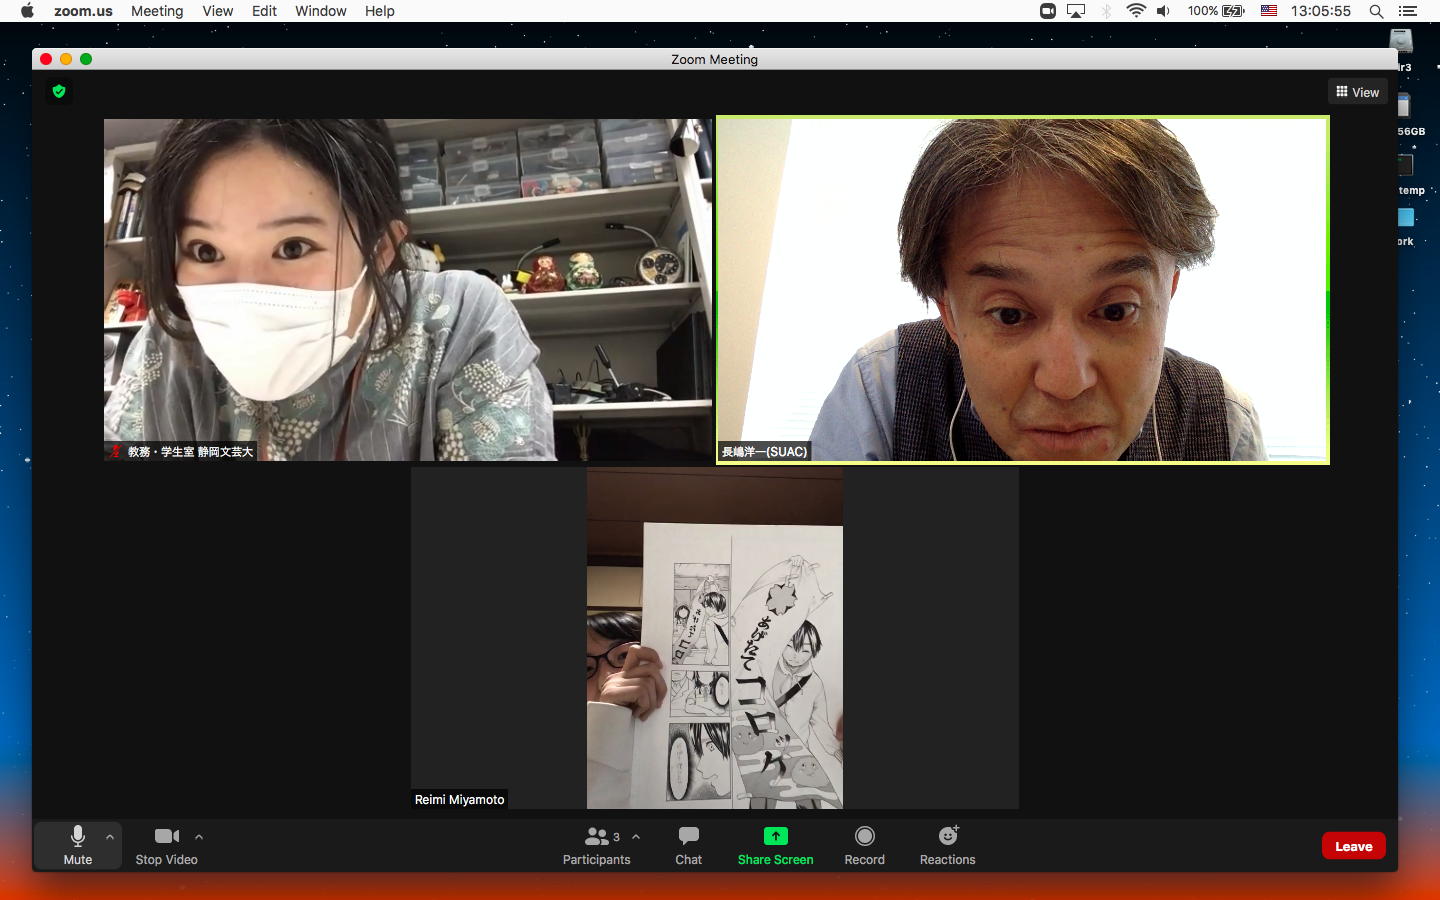Open the Apple menu

27,11
